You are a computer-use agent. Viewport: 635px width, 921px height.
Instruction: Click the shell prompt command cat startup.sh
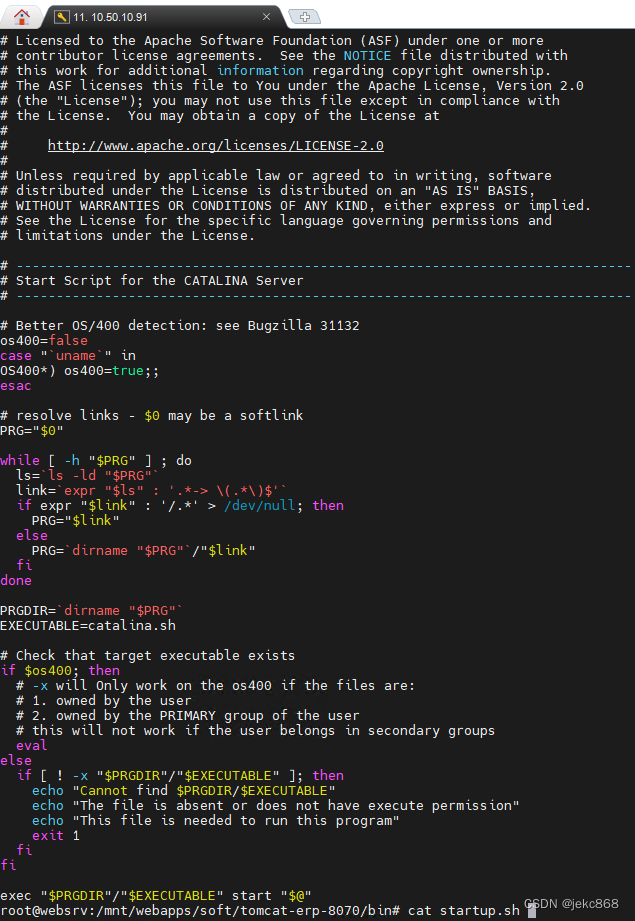tap(464, 910)
